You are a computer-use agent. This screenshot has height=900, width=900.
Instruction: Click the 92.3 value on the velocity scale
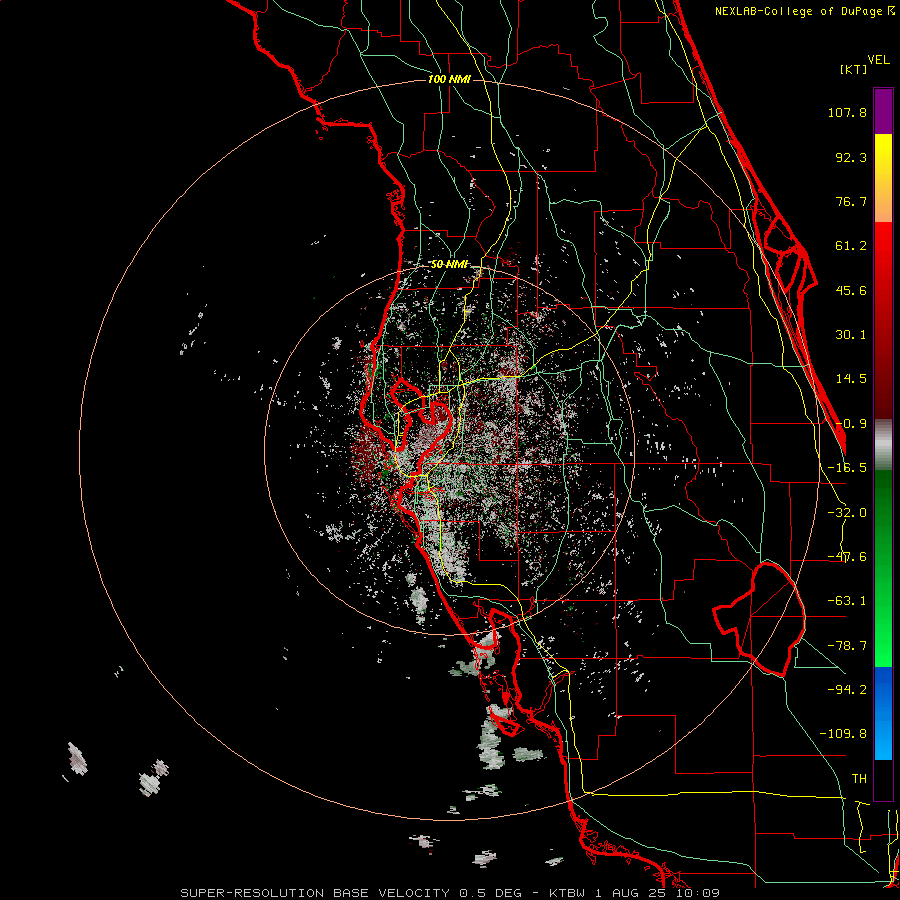point(851,157)
